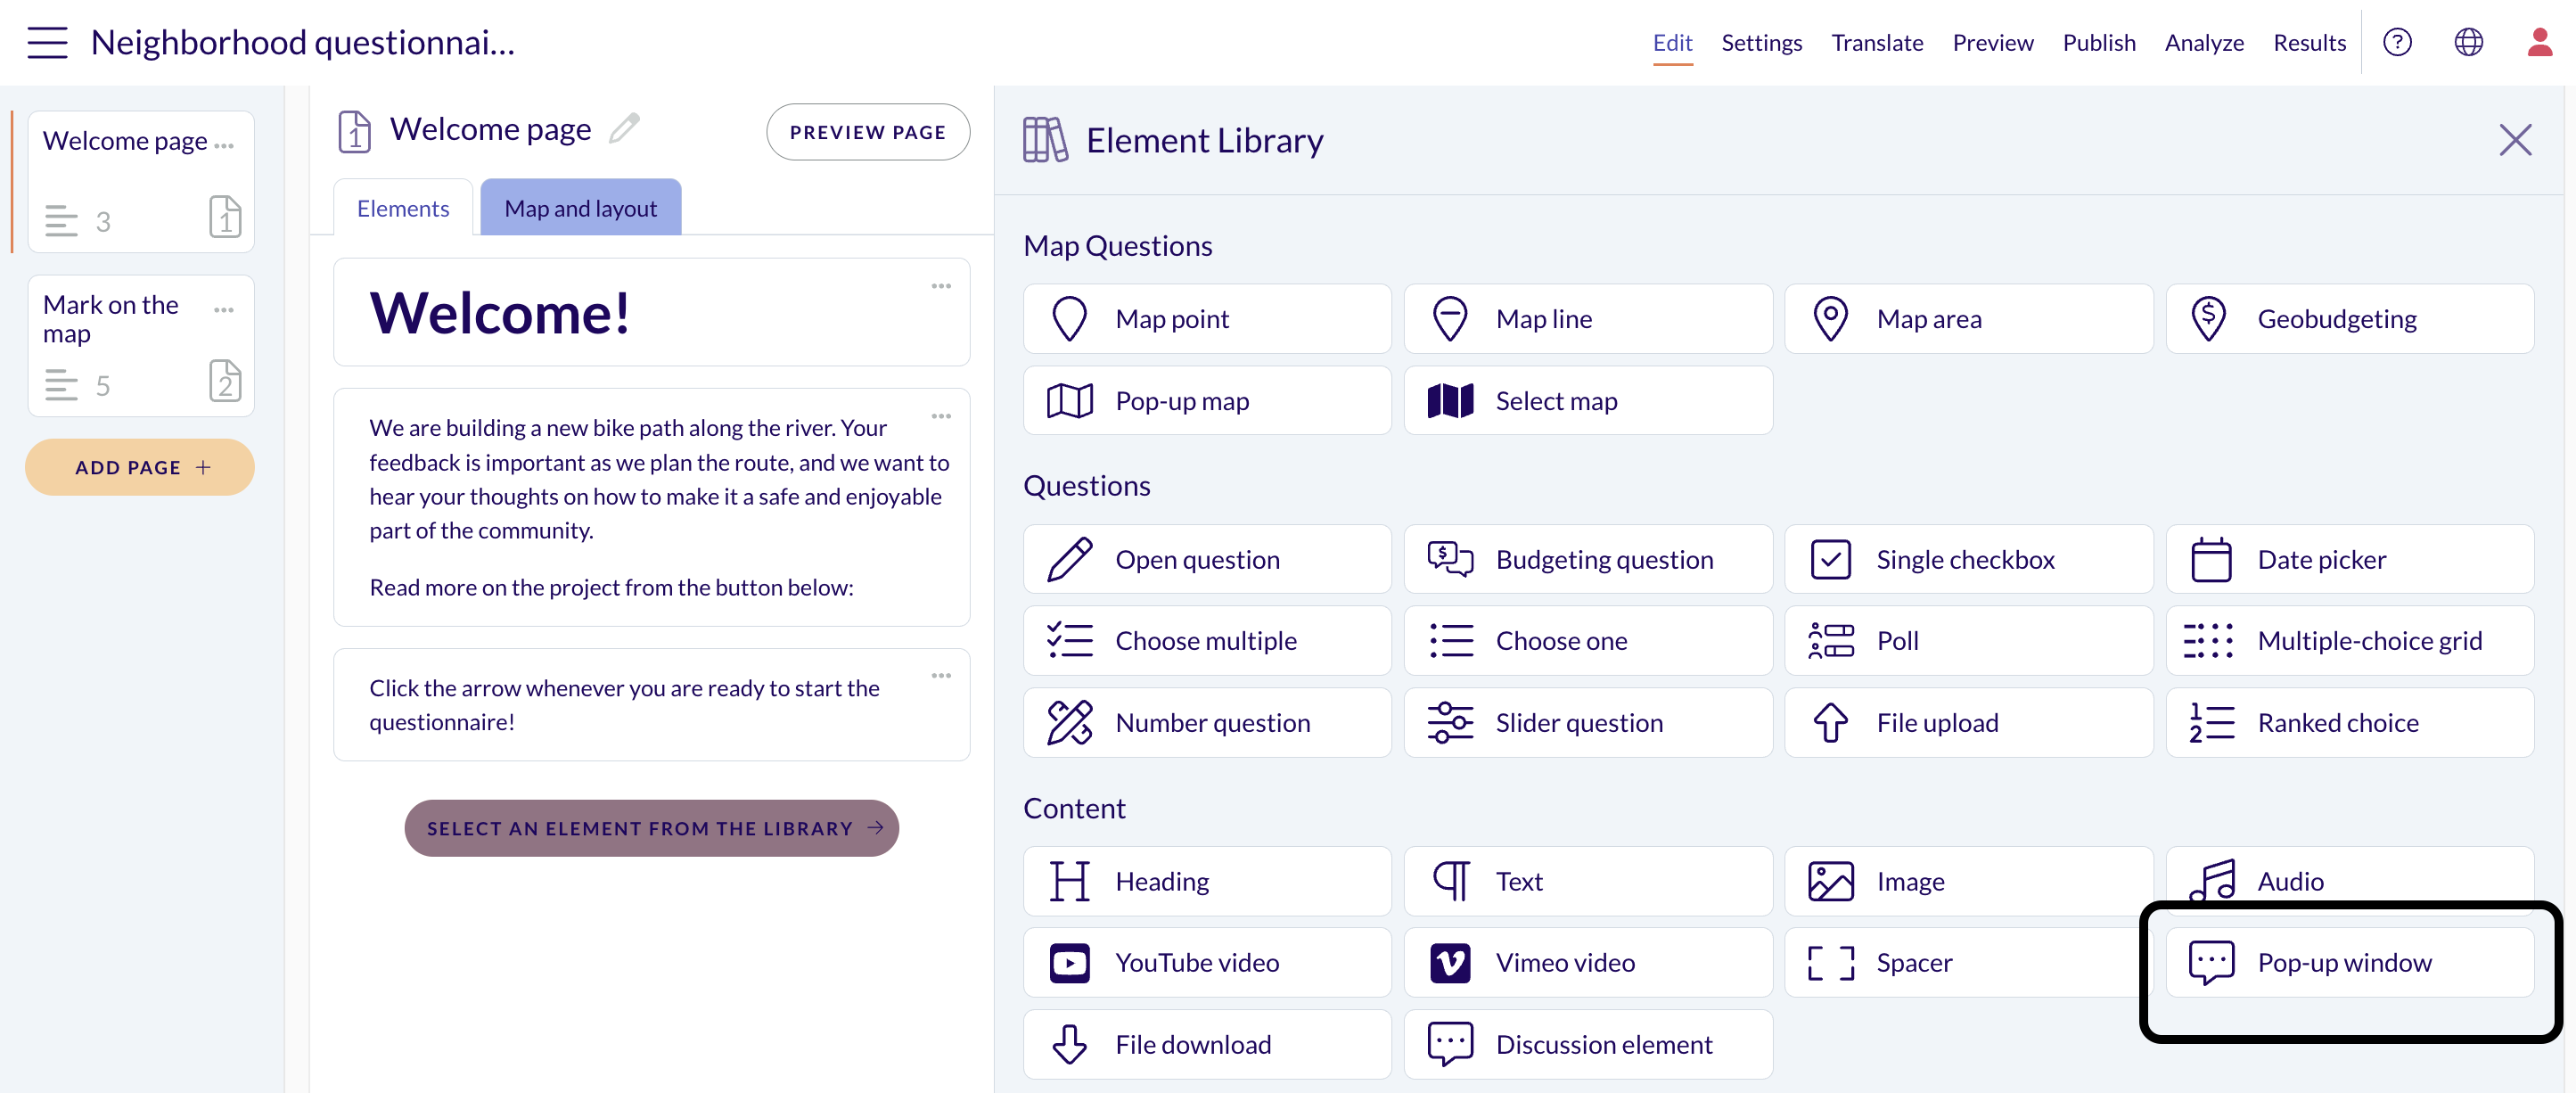Open the Analyze view
Viewport: 2576px width, 1093px height.
pos(2204,43)
